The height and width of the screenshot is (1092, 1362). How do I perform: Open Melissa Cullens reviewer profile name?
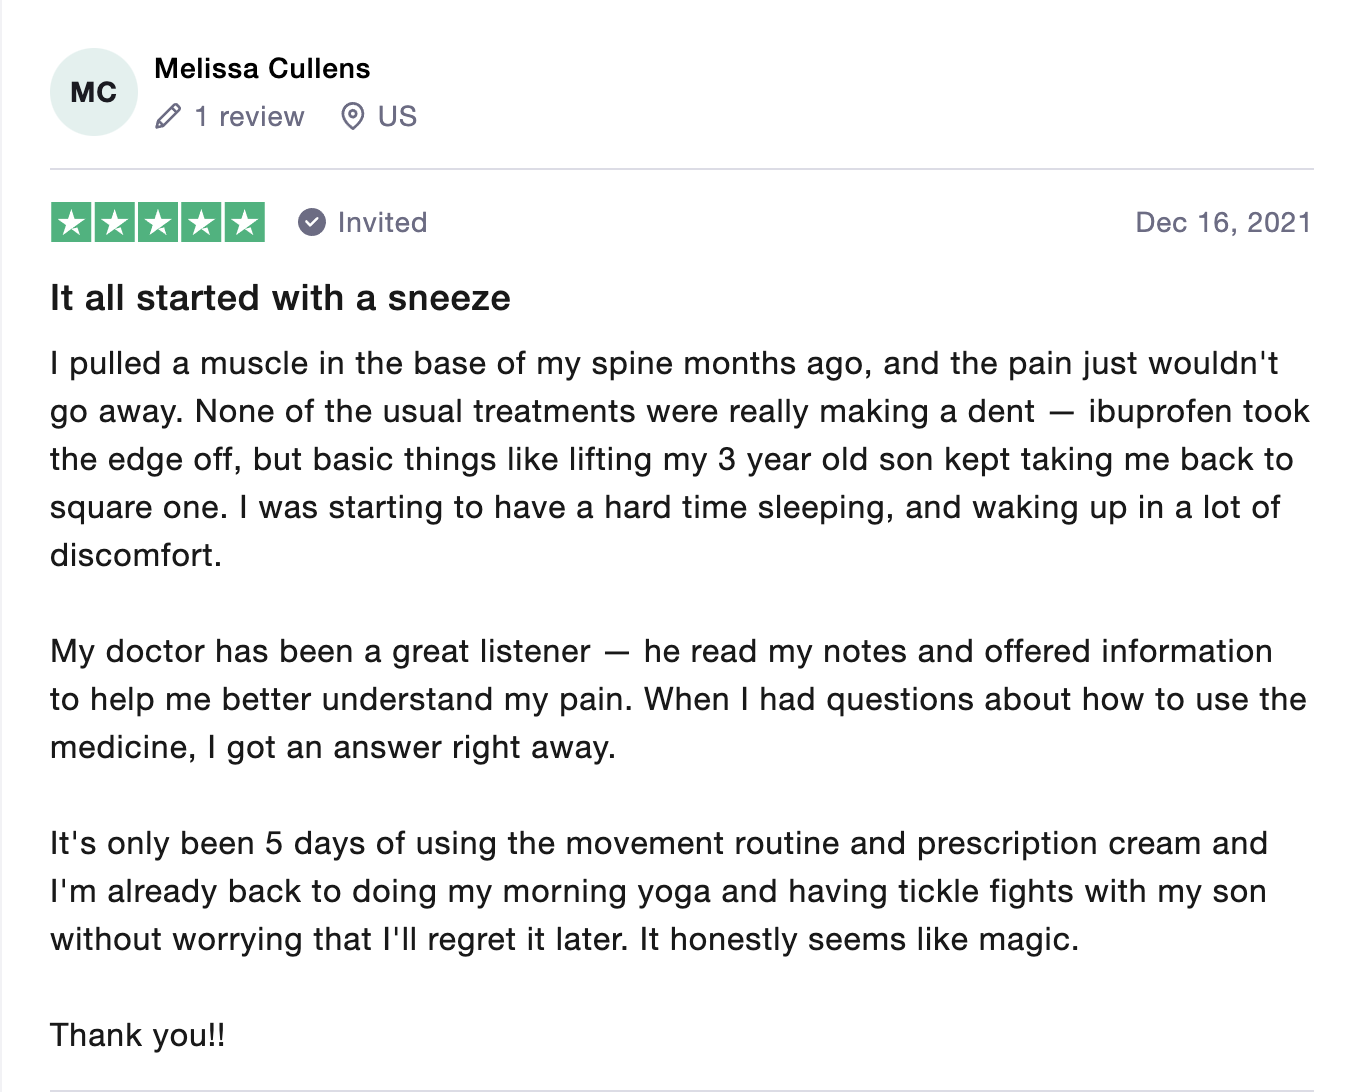262,68
